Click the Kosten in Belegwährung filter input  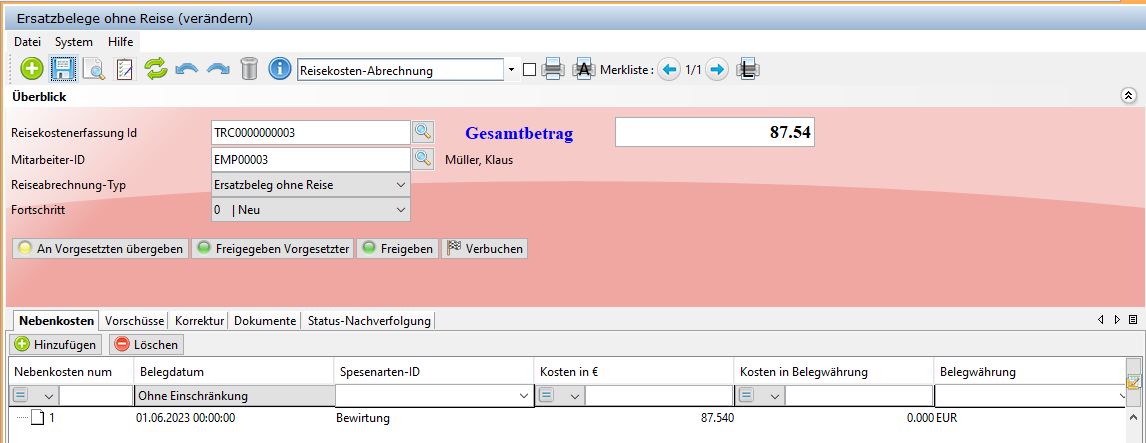[859, 395]
